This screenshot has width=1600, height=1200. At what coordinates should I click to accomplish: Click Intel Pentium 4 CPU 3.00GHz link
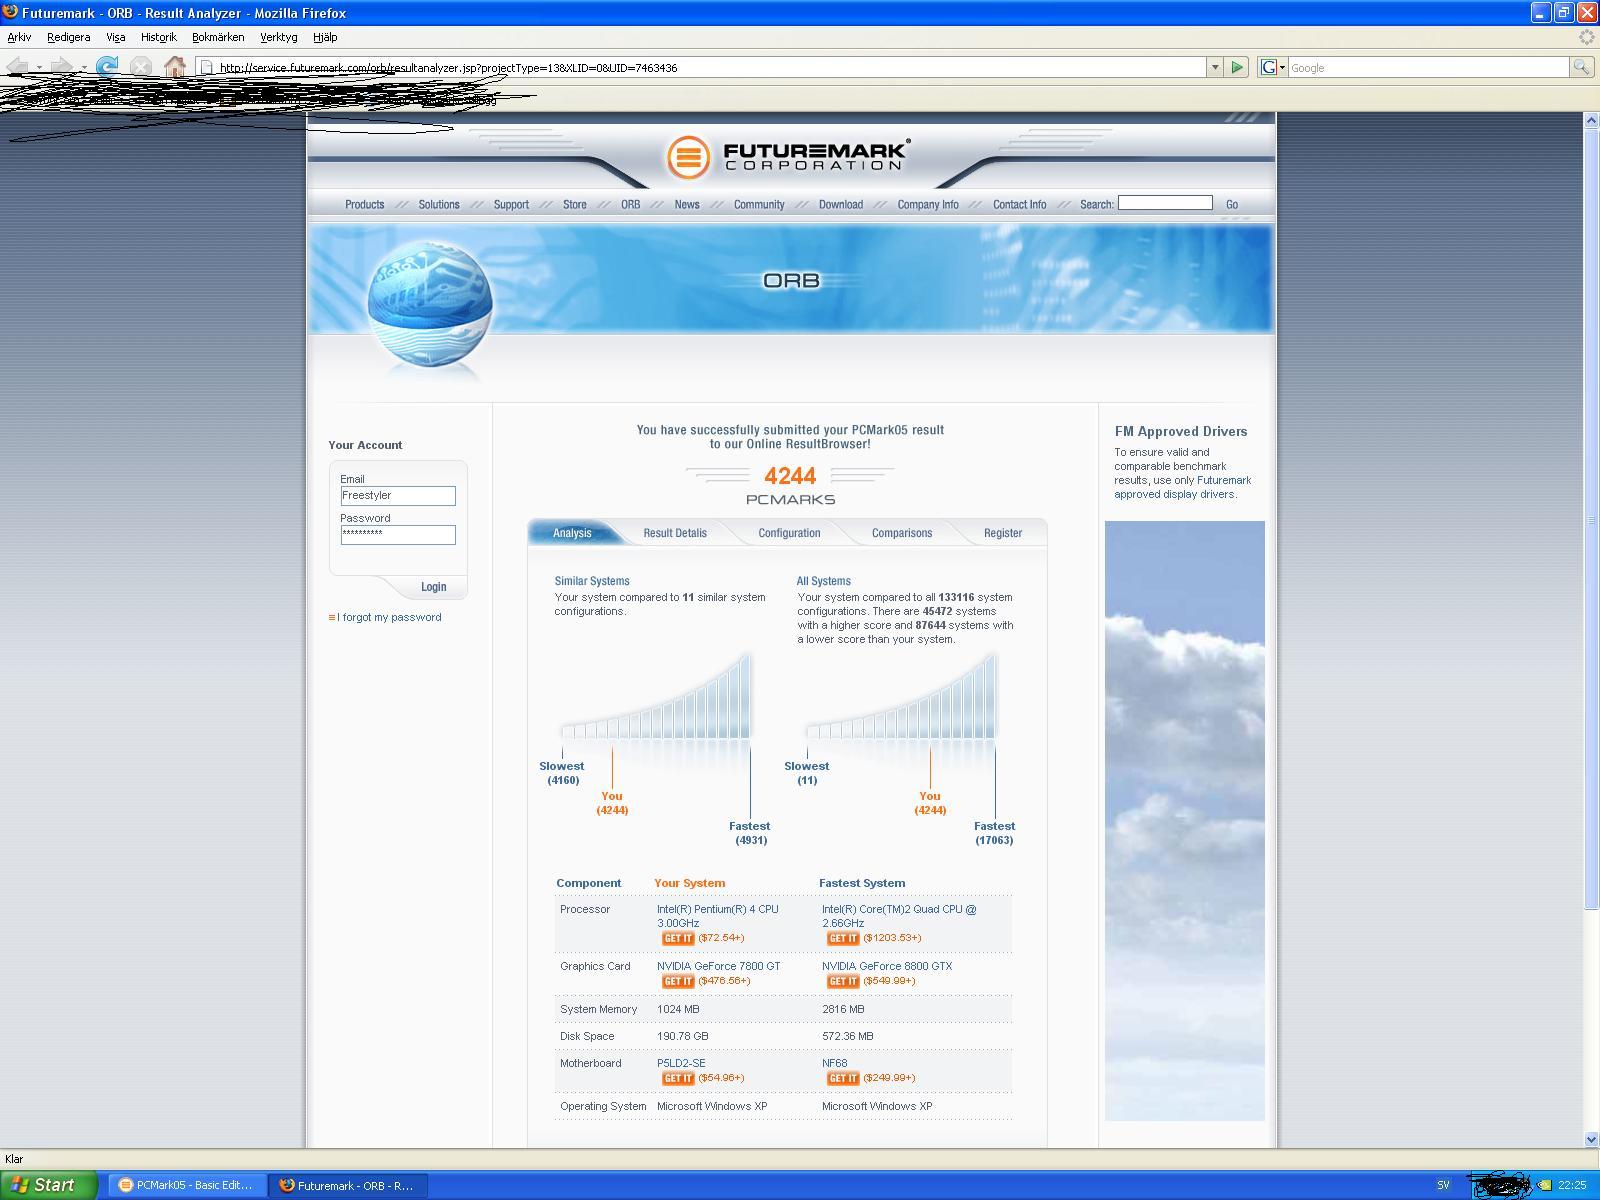click(717, 916)
